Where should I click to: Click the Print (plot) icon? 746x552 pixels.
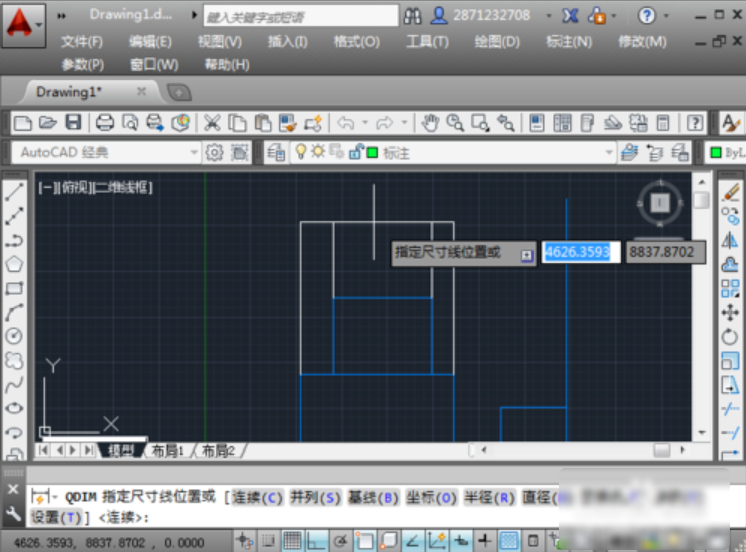(104, 123)
